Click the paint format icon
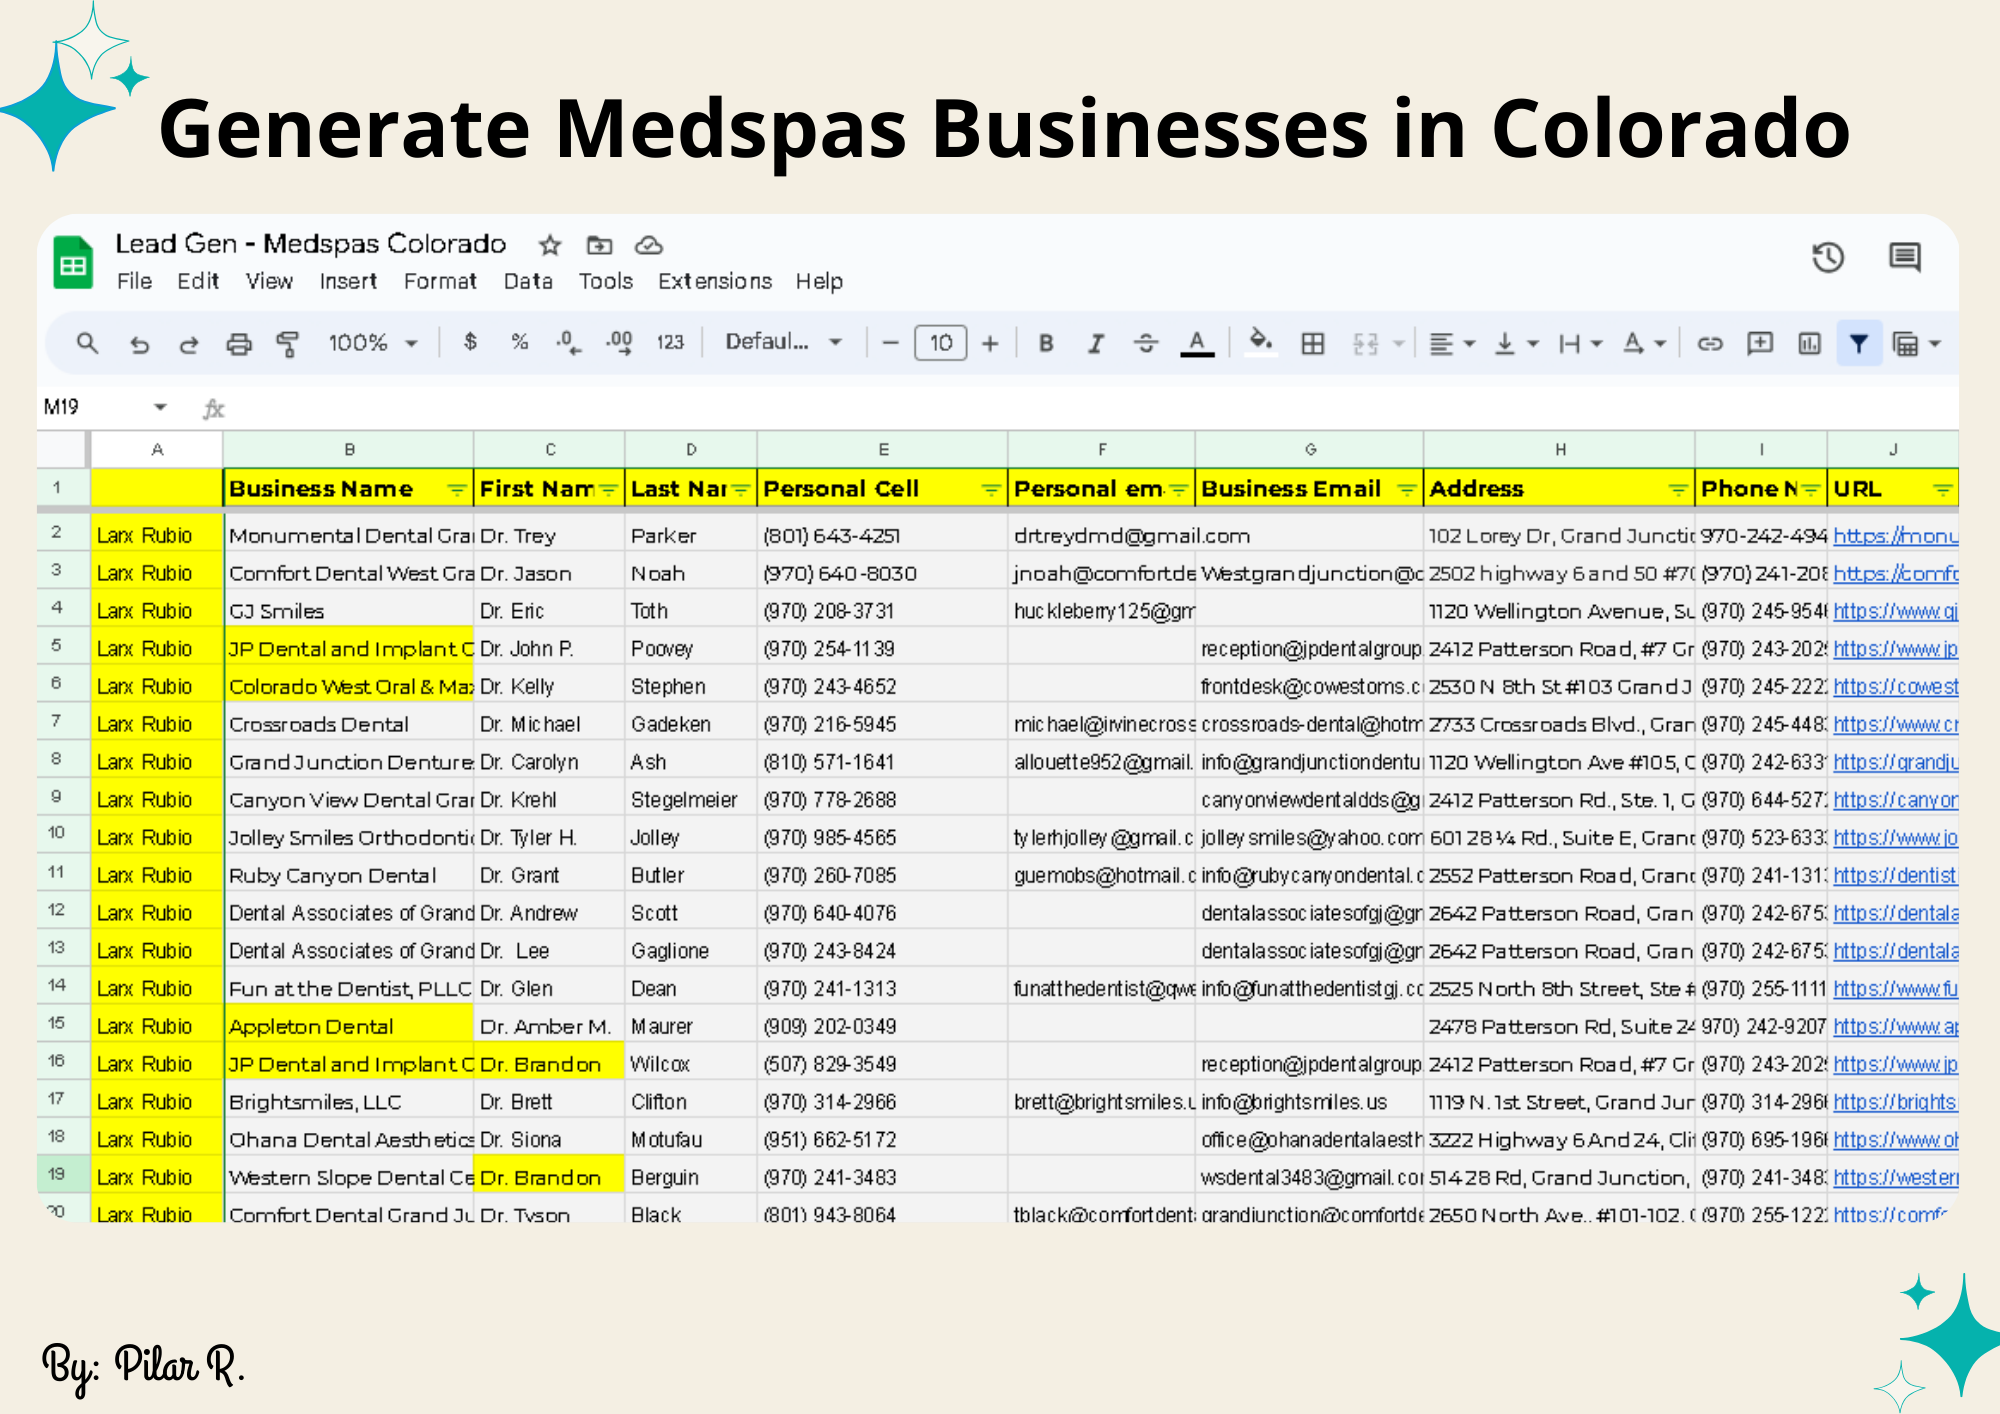This screenshot has width=2000, height=1414. [287, 344]
